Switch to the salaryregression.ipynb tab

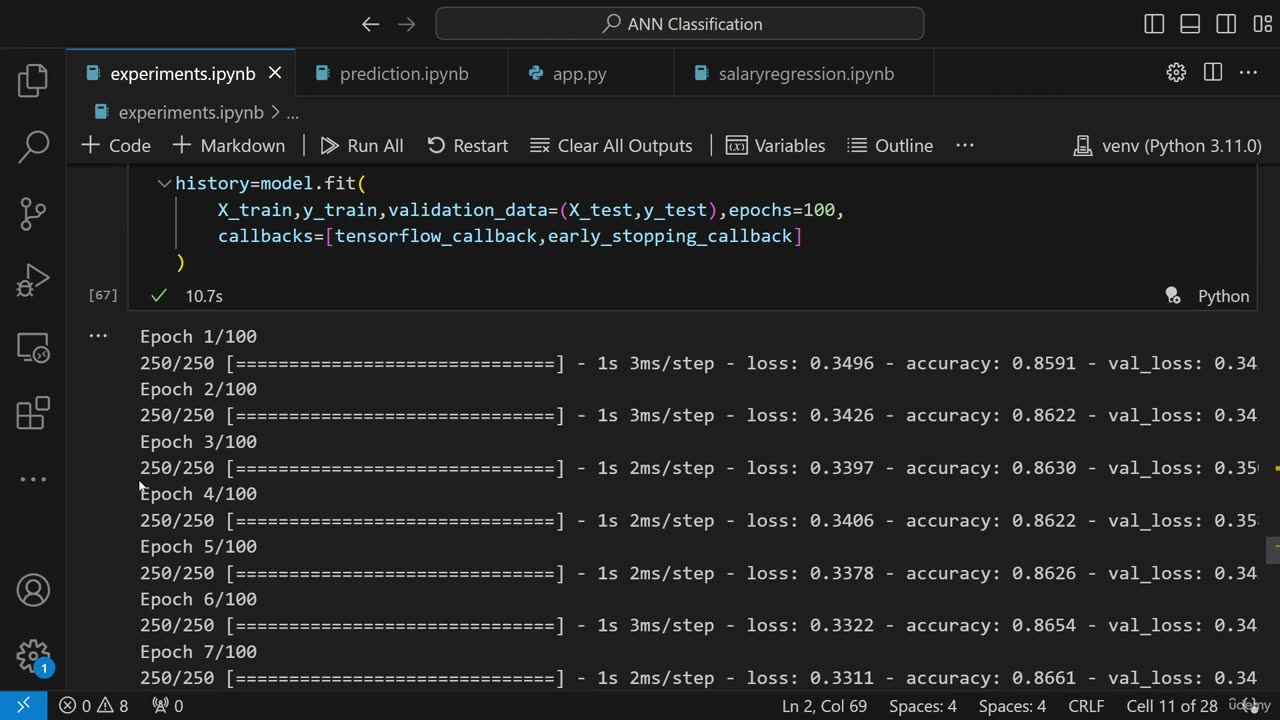pyautogui.click(x=804, y=73)
